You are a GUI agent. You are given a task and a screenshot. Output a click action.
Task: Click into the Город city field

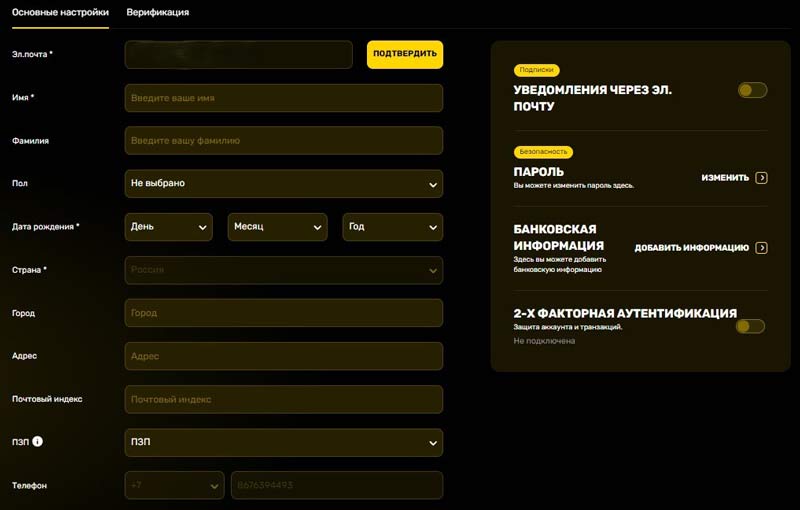click(x=283, y=313)
